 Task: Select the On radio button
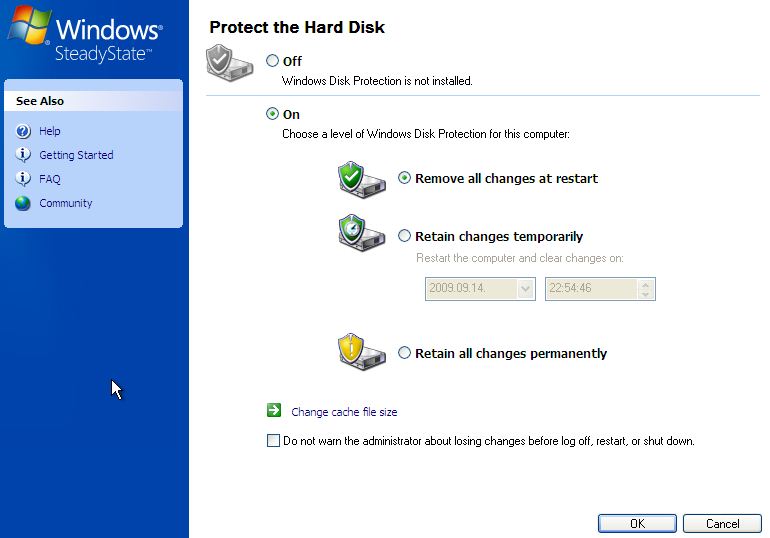(x=273, y=114)
